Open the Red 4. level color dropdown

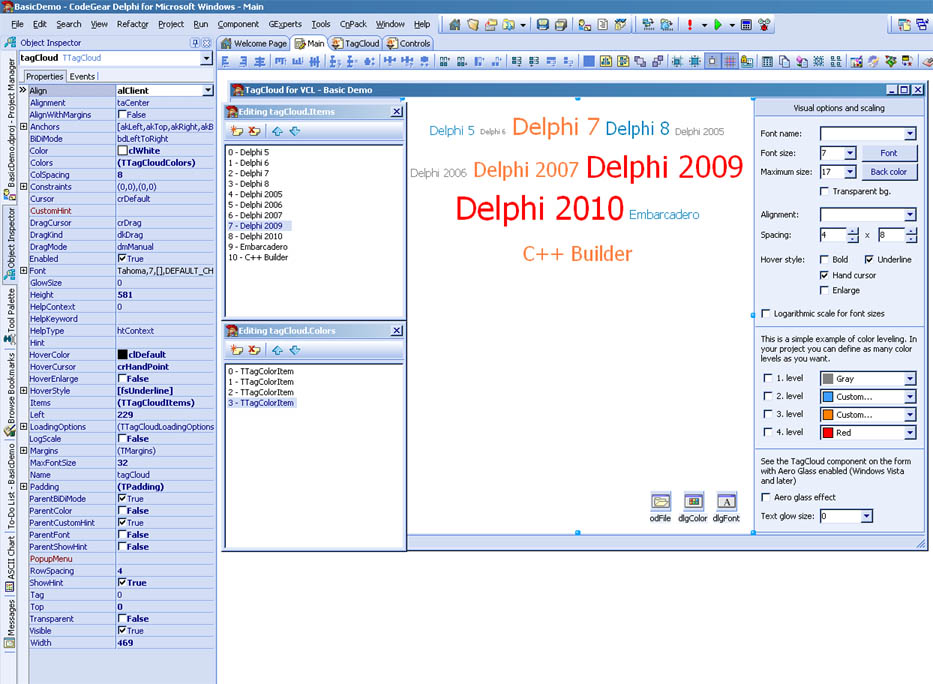click(x=910, y=433)
